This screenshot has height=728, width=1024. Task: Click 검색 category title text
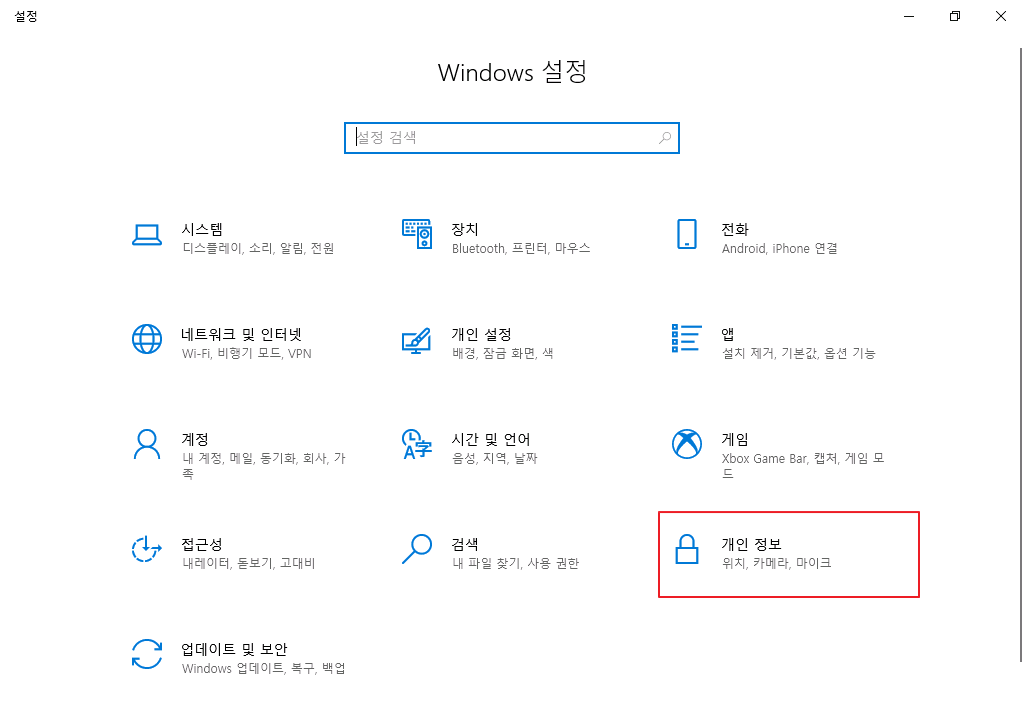pos(465,545)
